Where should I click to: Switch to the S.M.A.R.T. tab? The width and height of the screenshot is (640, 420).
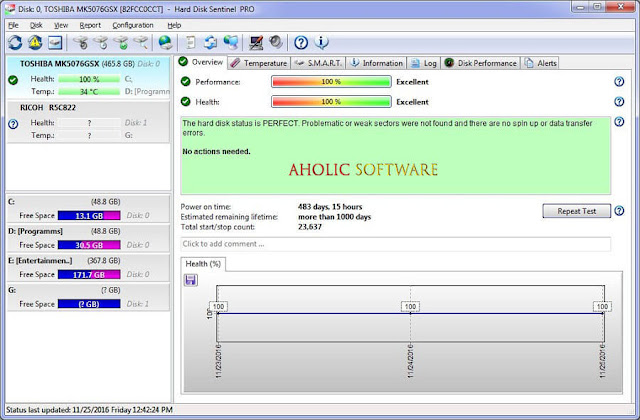(x=318, y=63)
